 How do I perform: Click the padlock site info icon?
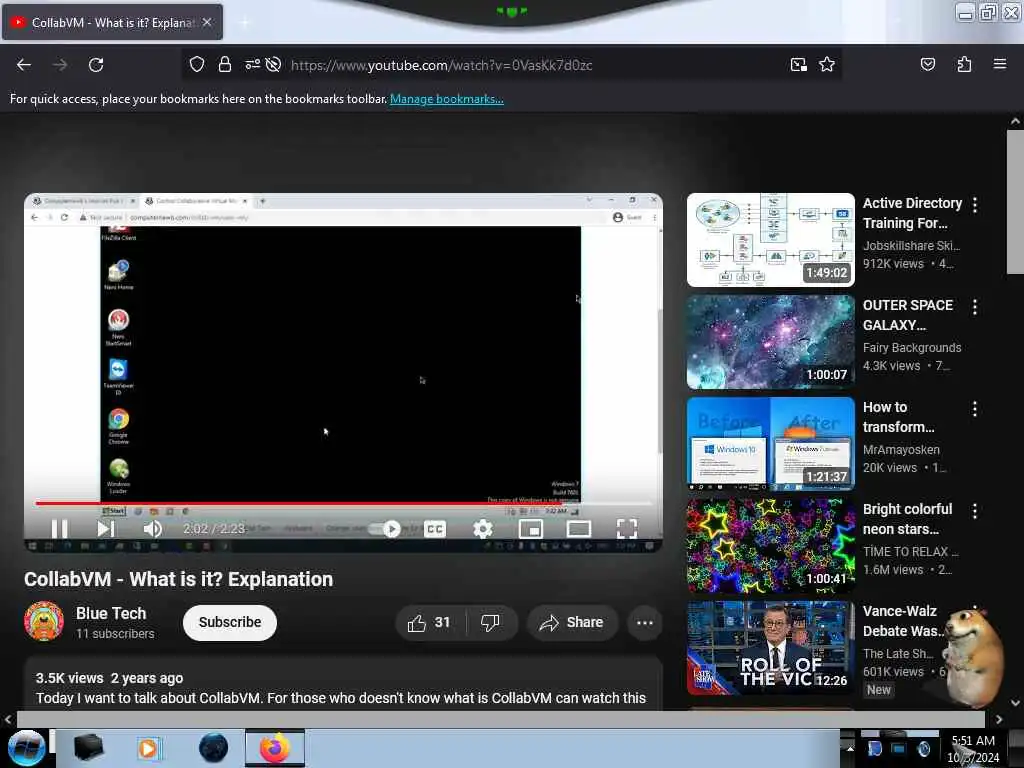225,64
